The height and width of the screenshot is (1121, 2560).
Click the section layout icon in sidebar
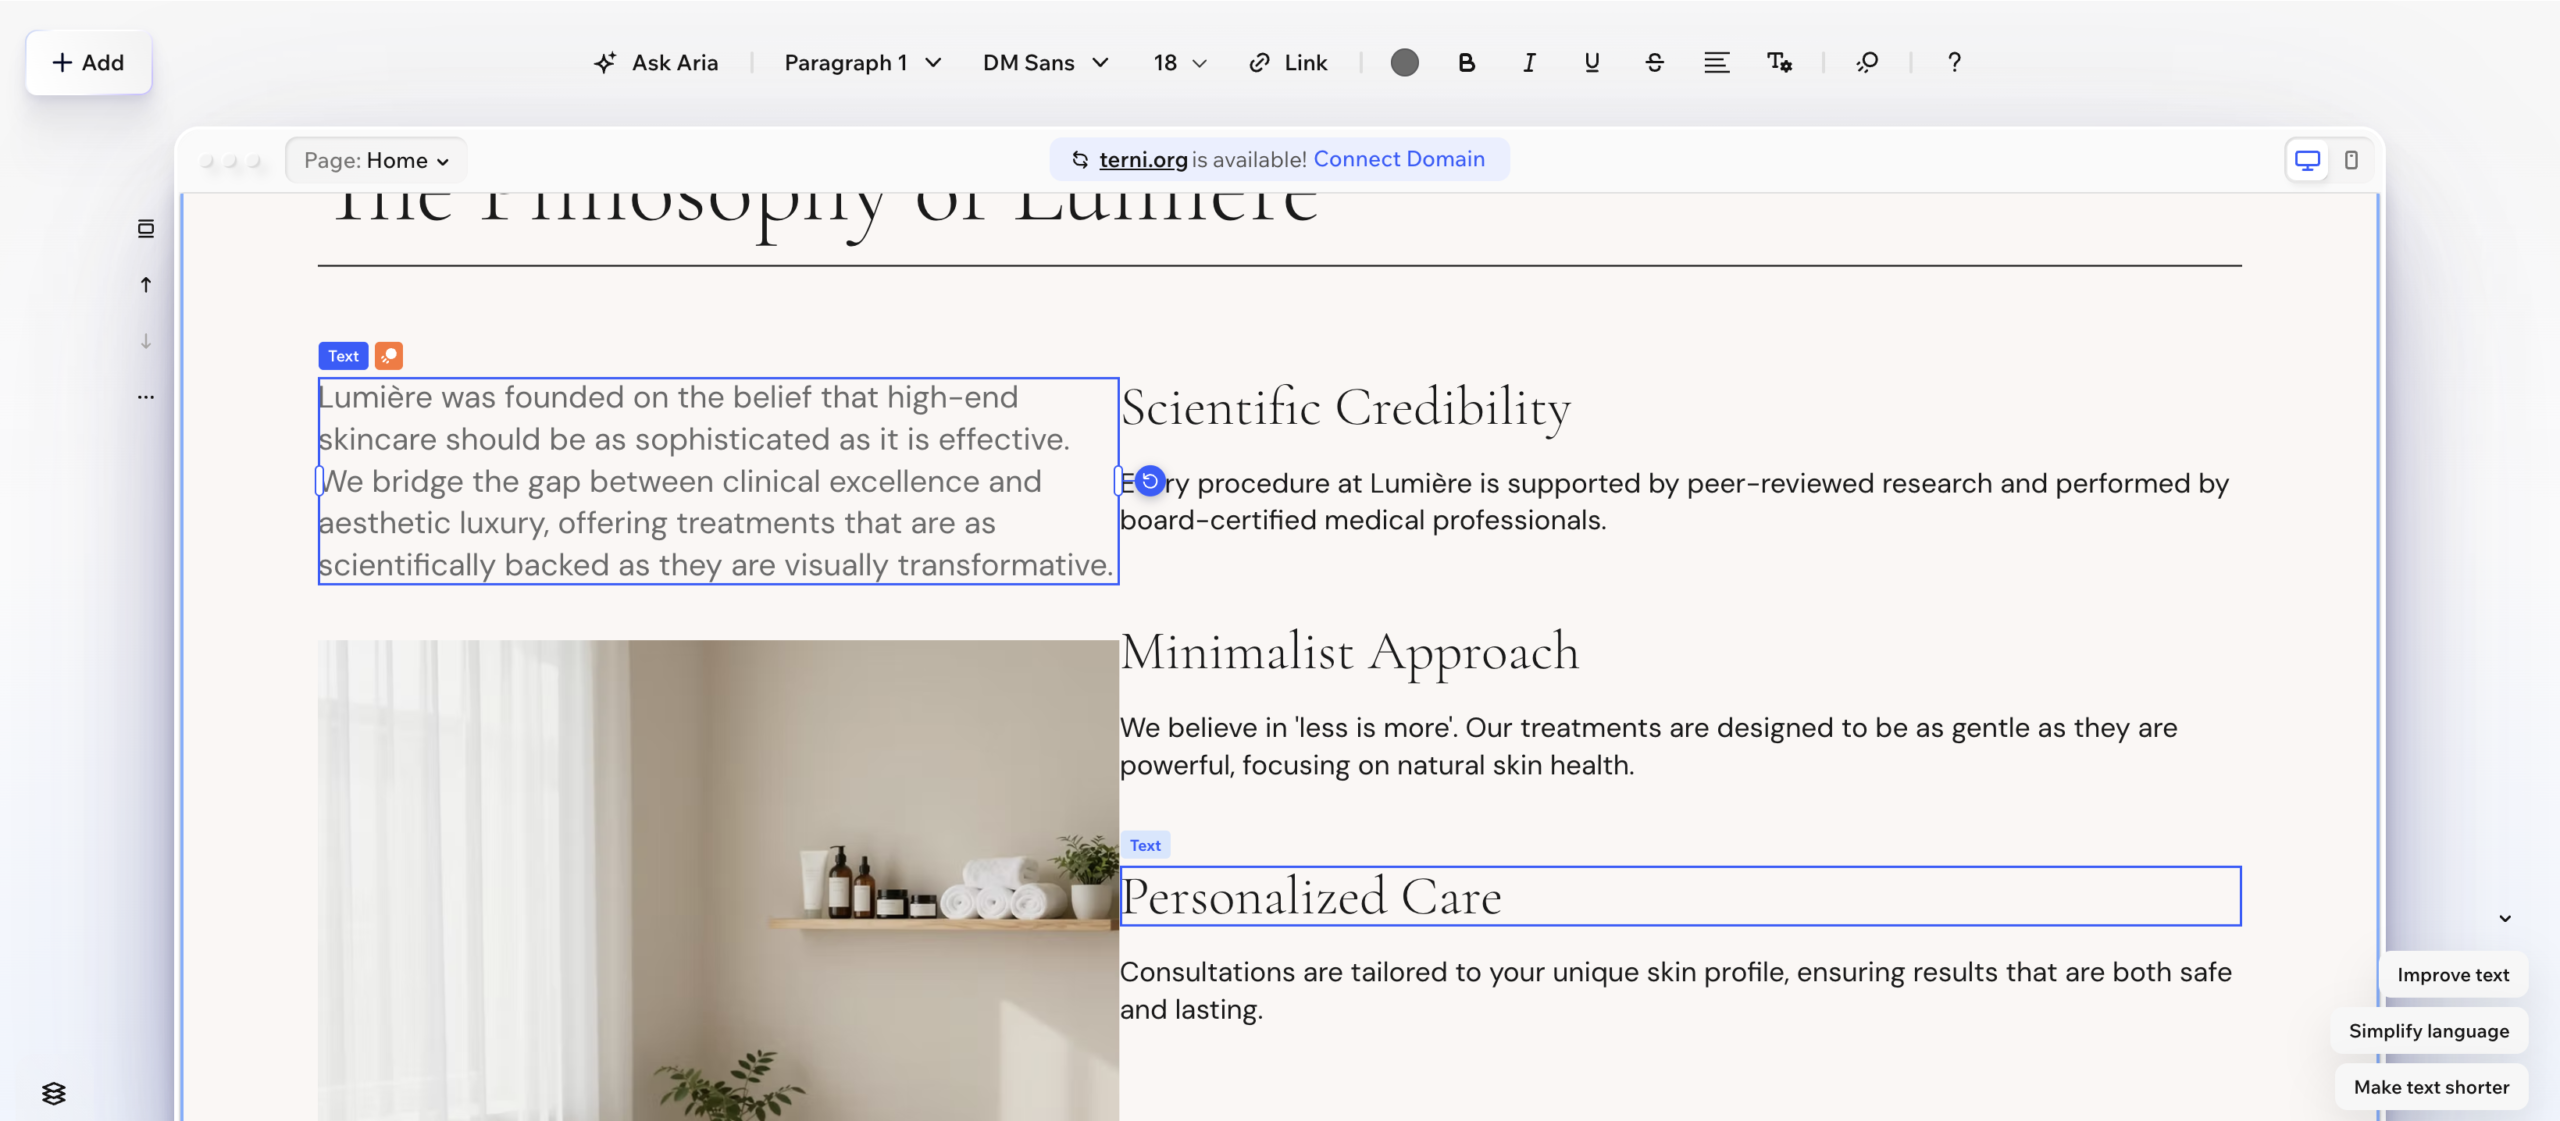(146, 229)
